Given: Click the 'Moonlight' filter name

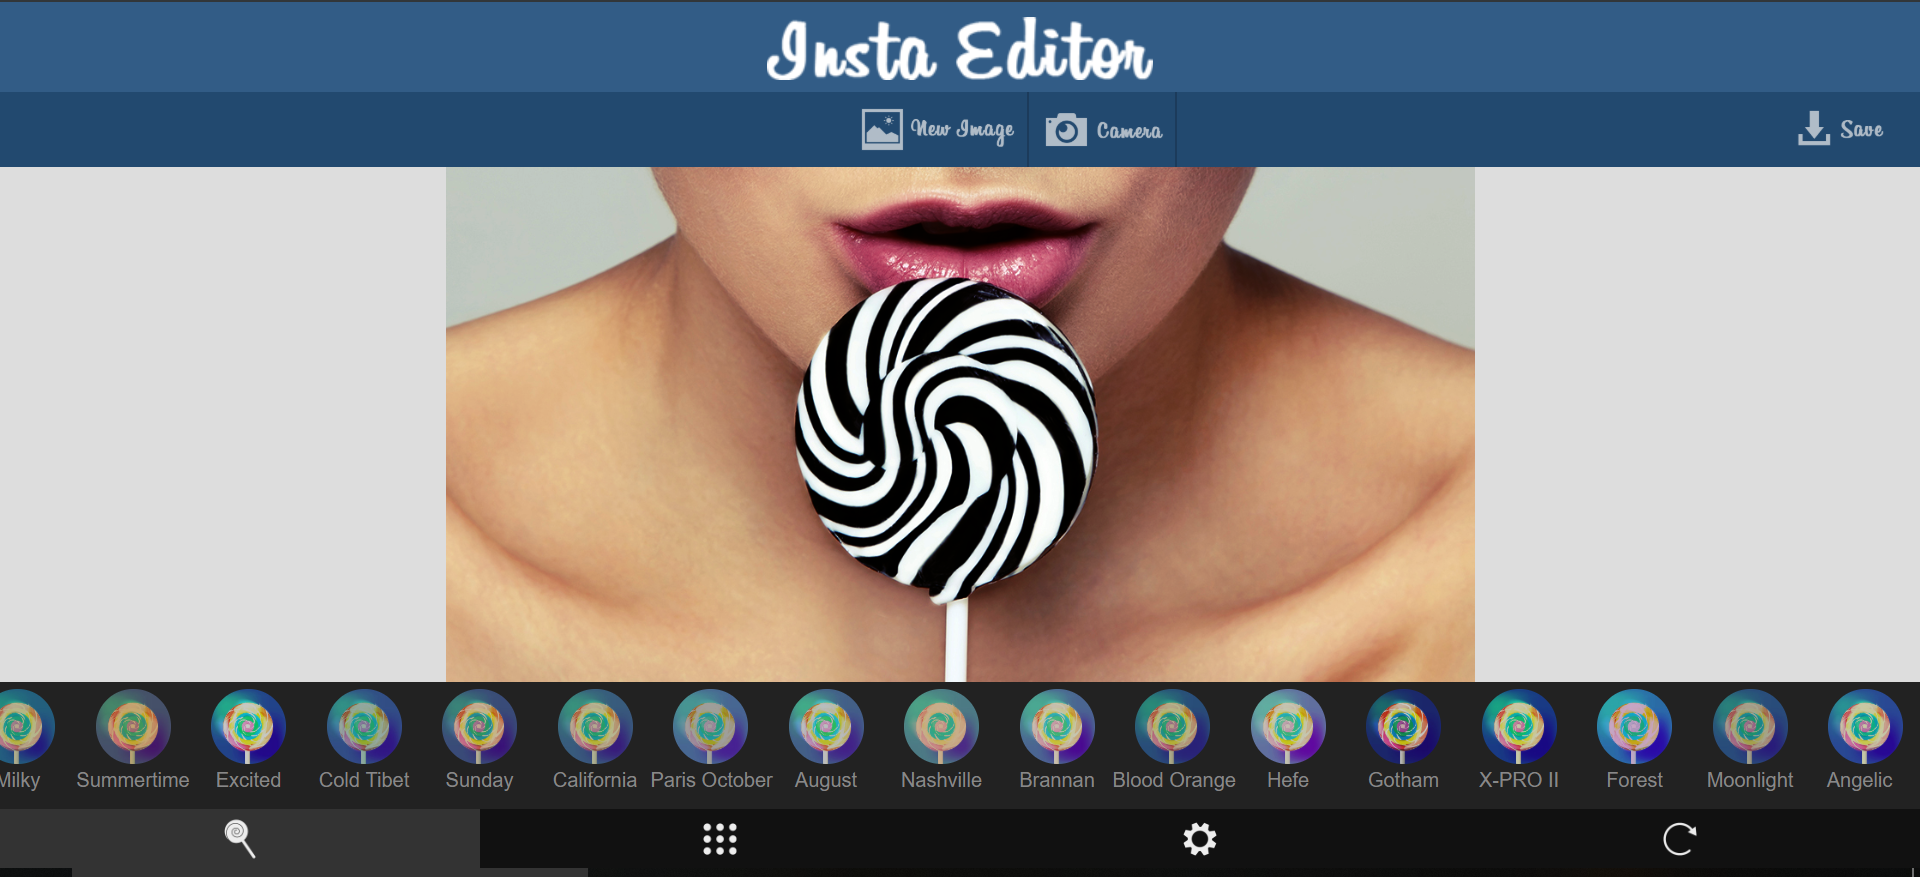Looking at the screenshot, I should coord(1750,781).
